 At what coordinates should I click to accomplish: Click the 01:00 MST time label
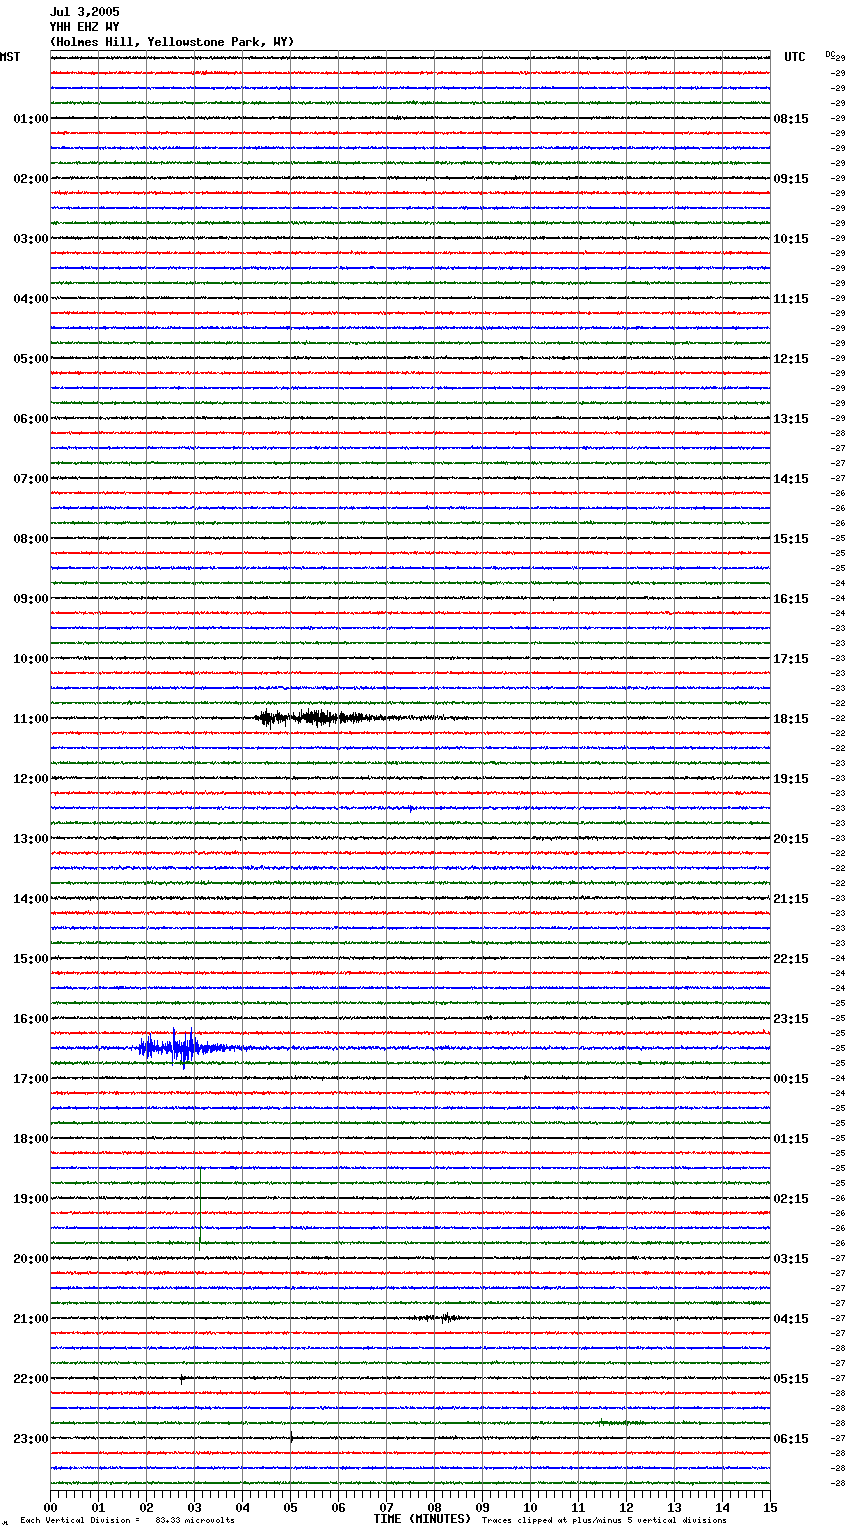coord(31,119)
